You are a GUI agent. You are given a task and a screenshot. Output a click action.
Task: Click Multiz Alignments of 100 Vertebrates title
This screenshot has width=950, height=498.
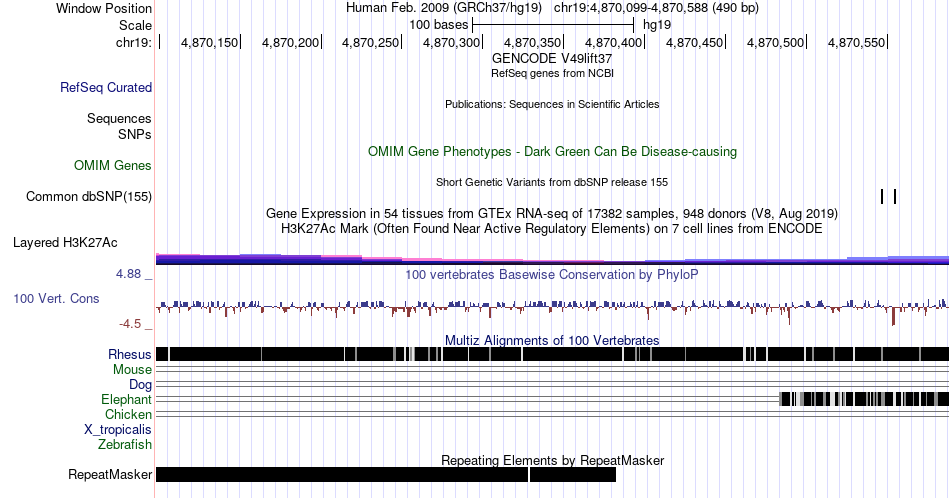coord(552,340)
